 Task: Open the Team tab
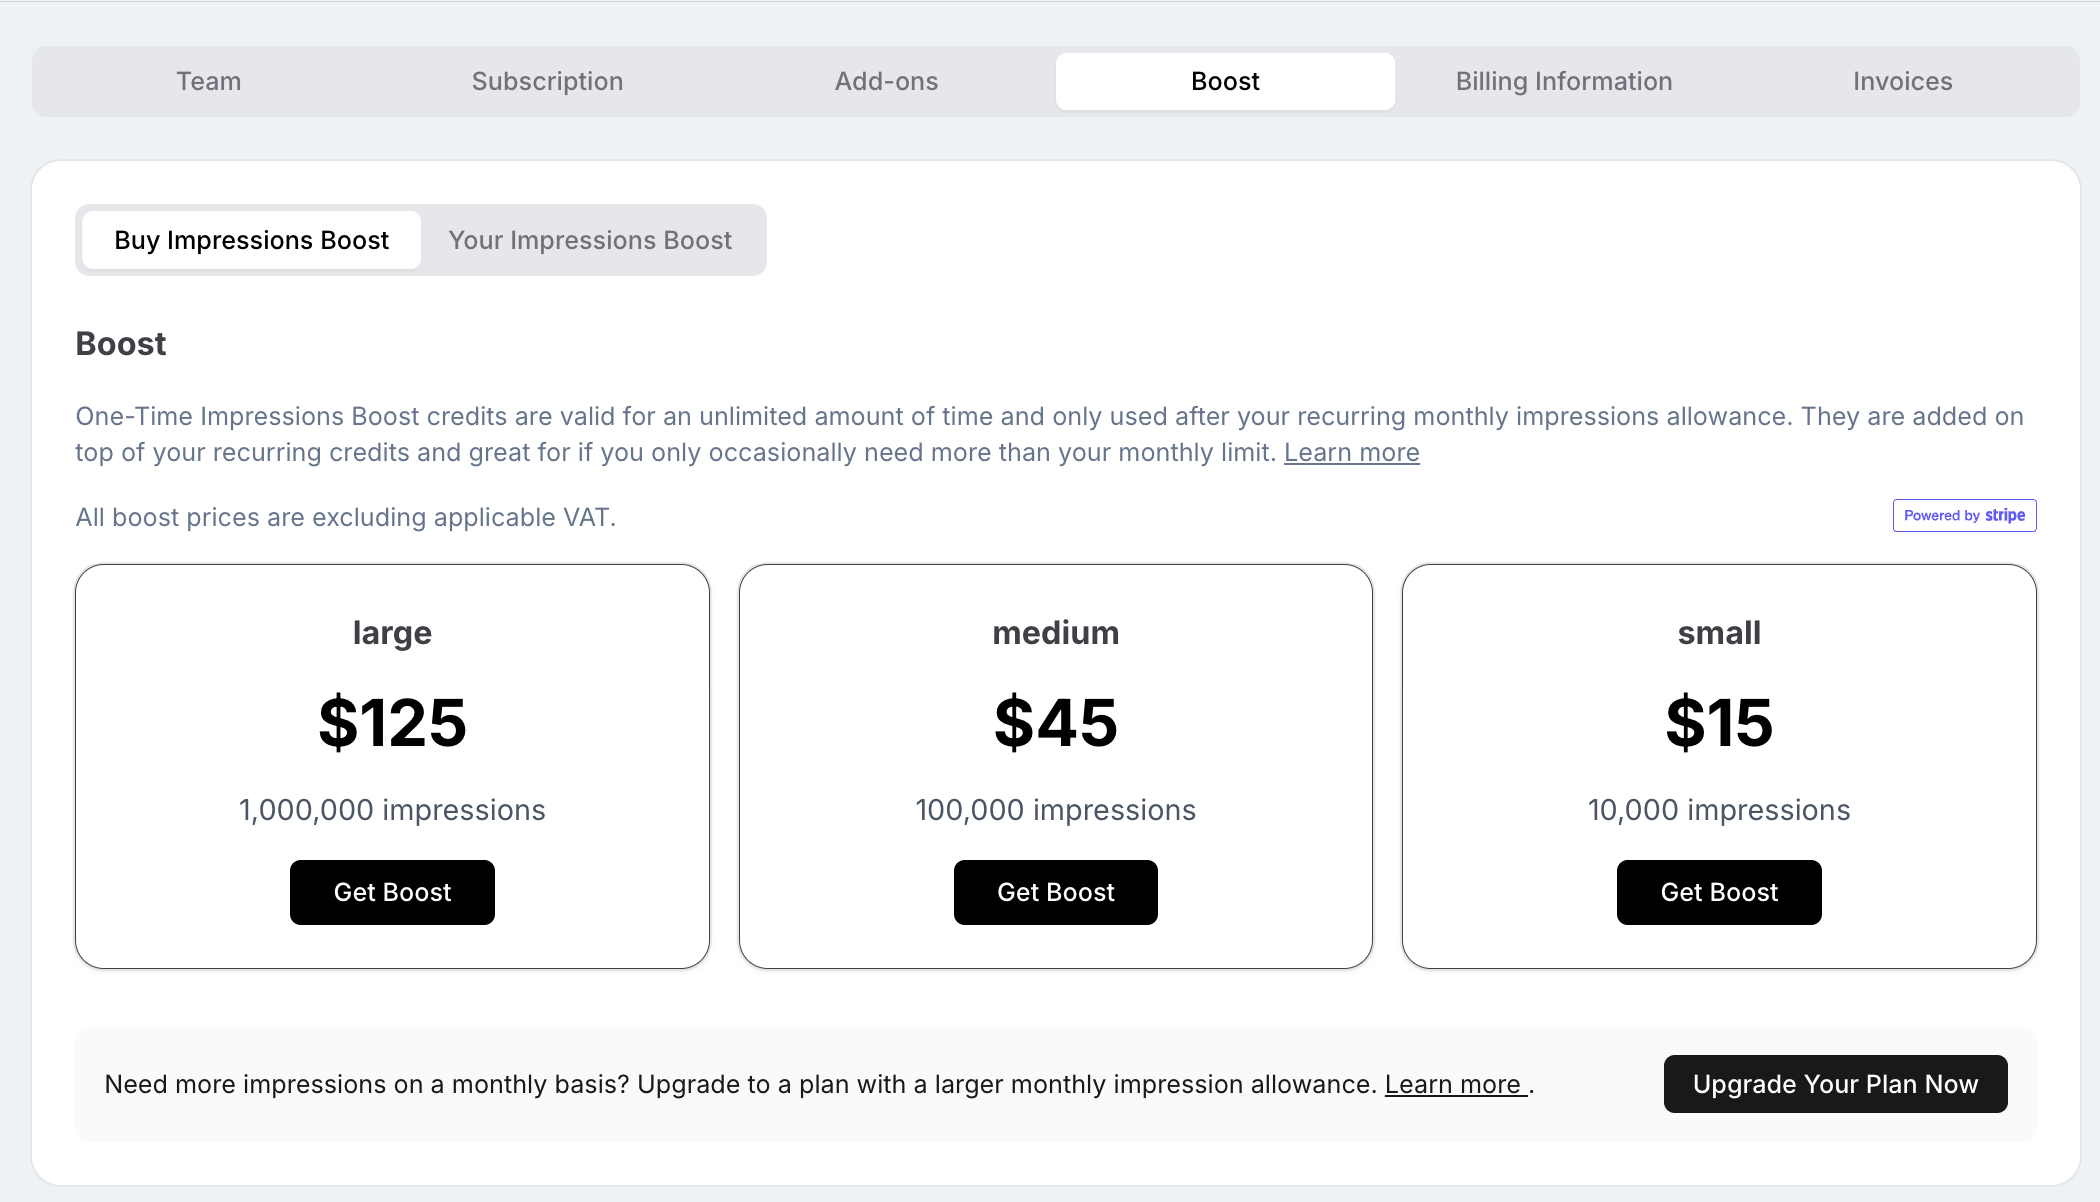[209, 81]
